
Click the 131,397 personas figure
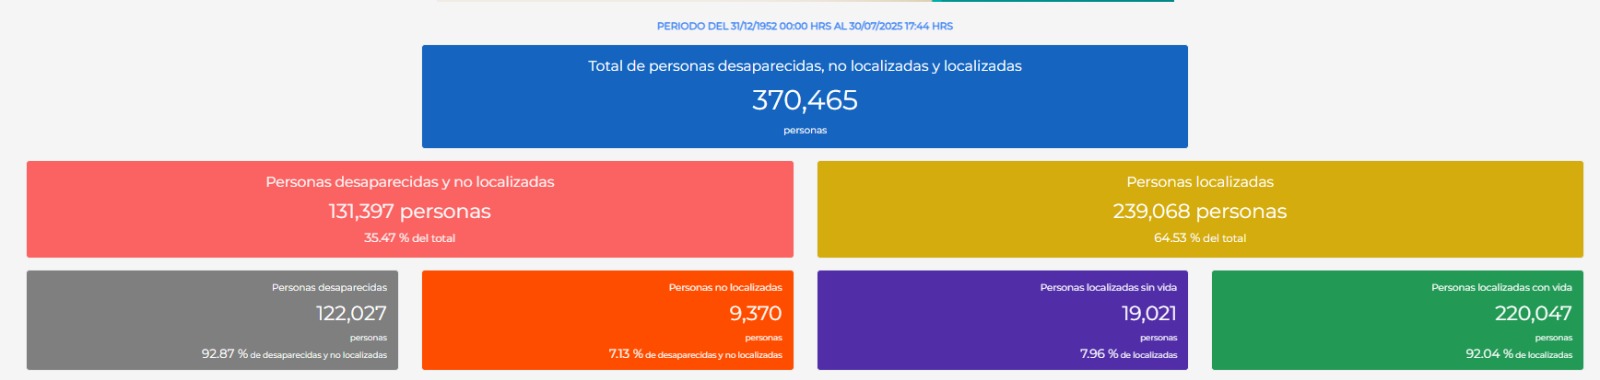[x=410, y=211]
